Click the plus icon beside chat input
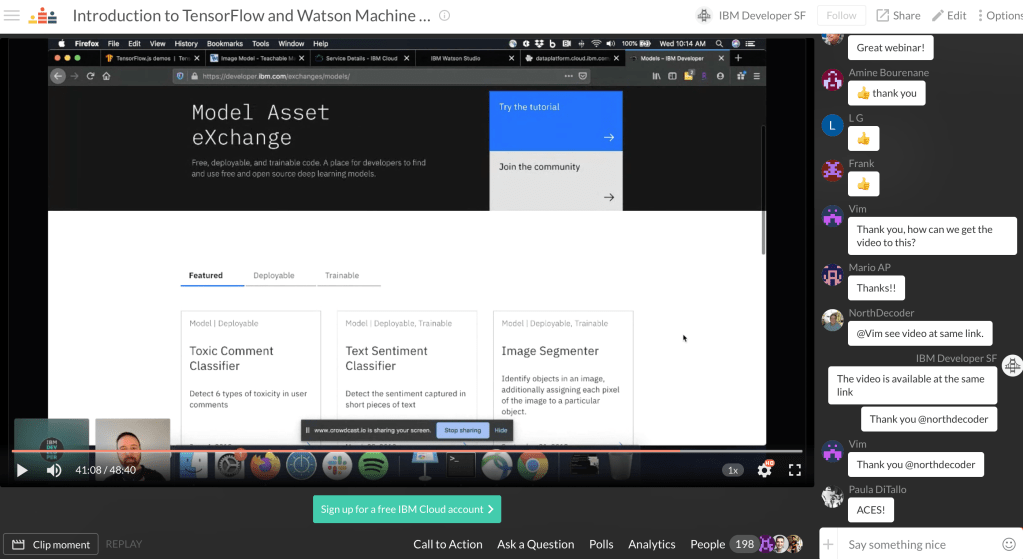1023x559 pixels. 828,545
